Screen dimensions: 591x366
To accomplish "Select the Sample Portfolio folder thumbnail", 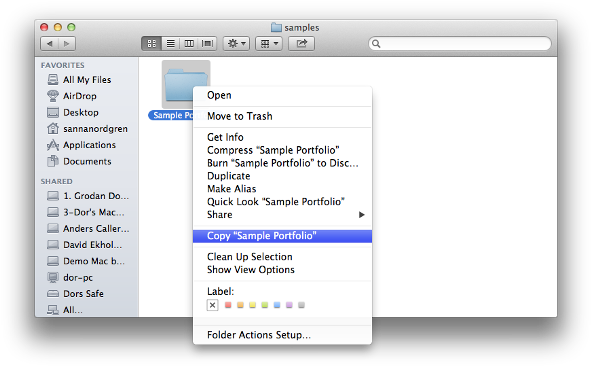I will tap(186, 84).
